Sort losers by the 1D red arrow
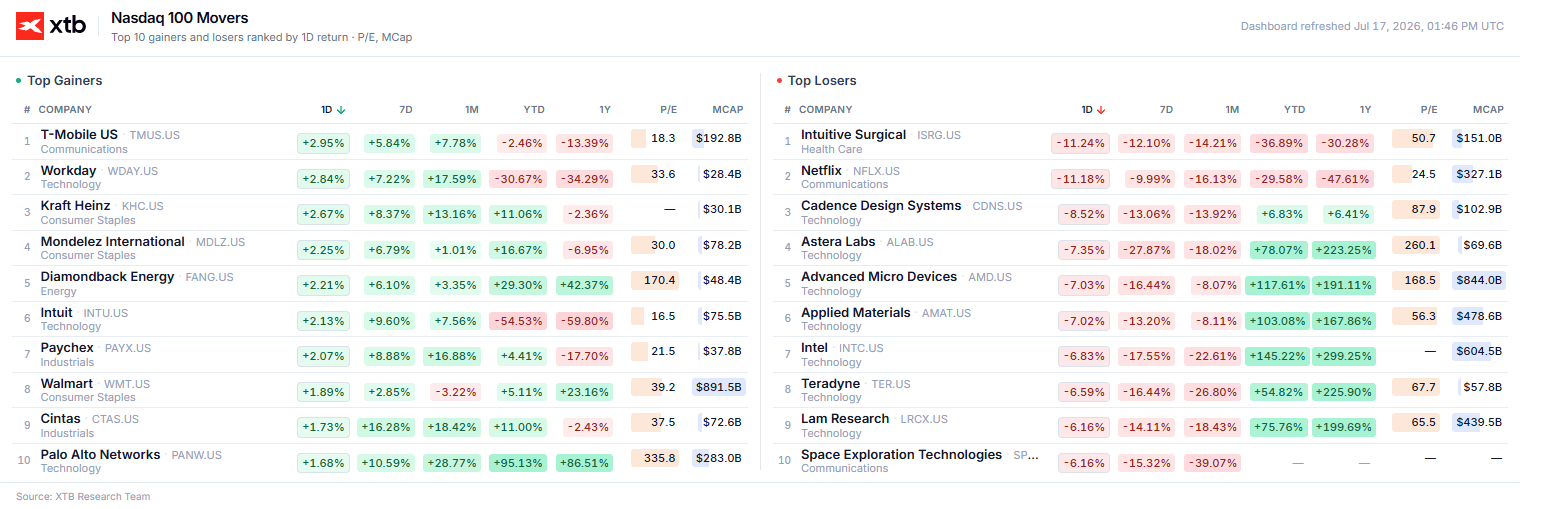Image resolution: width=1552 pixels, height=509 pixels. [x=1101, y=110]
